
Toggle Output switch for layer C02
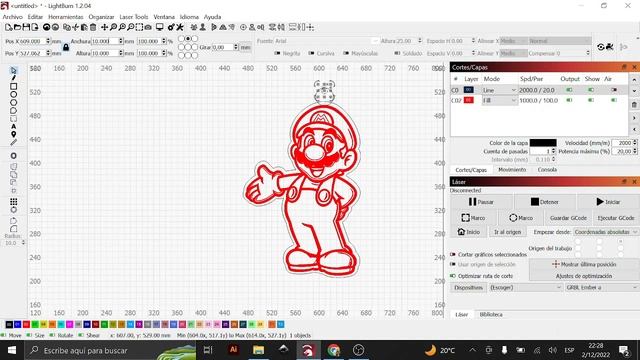[x=569, y=100]
